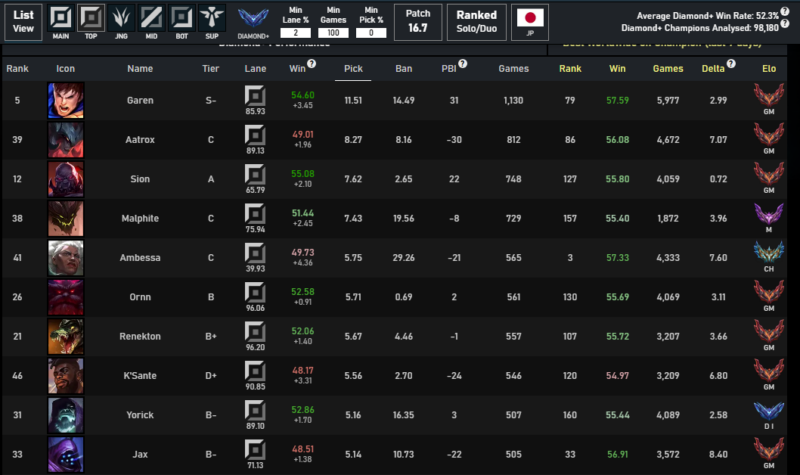Filter by the JNG jungle role icon

point(121,18)
